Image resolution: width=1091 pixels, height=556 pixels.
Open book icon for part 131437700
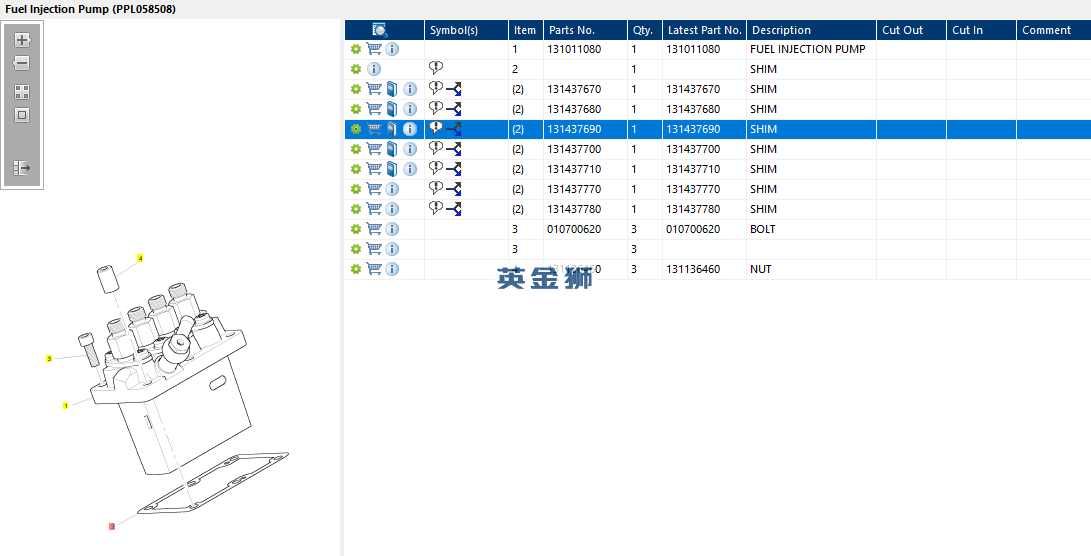pyautogui.click(x=392, y=149)
